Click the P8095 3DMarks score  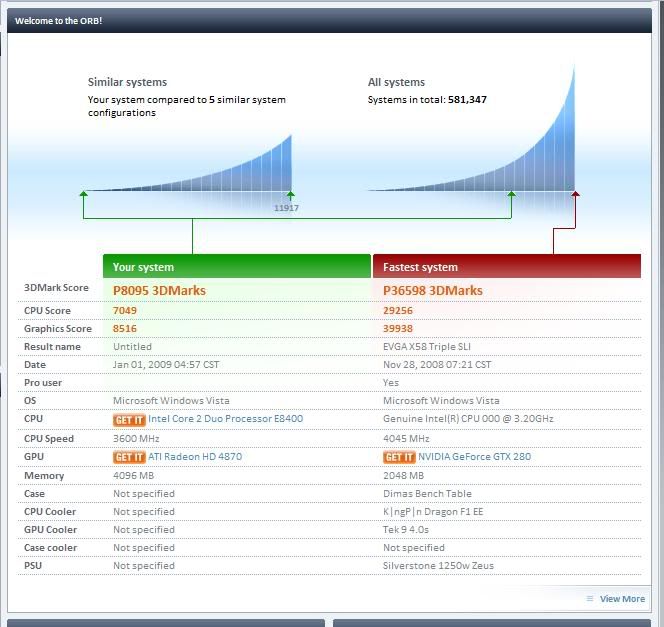[x=159, y=290]
